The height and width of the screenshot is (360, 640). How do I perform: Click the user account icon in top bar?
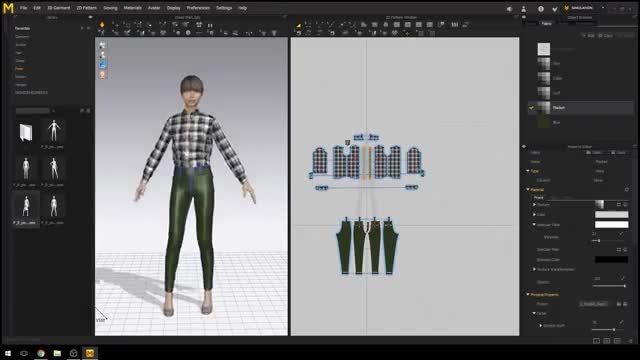(523, 9)
